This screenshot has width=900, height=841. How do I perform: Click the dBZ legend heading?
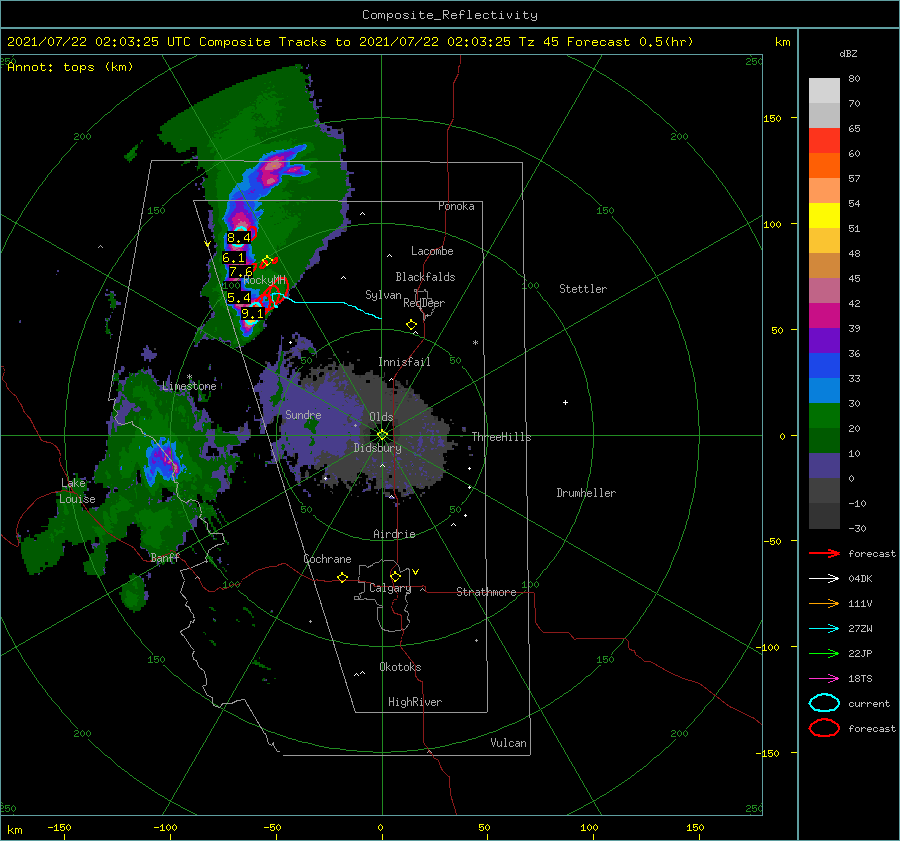[x=848, y=53]
